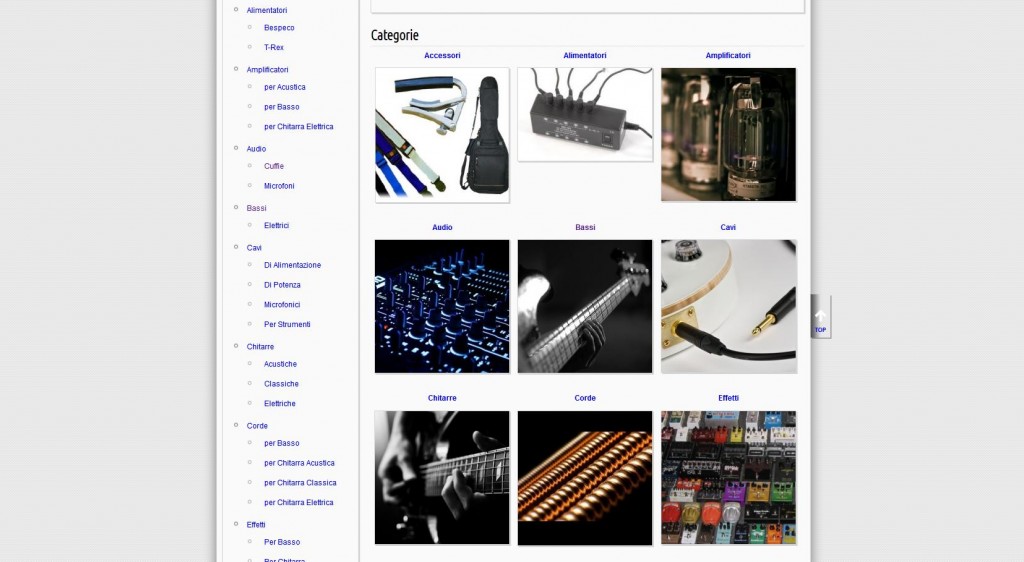Open the Accessori category image
Screen dimensions: 1024x562
click(x=442, y=135)
